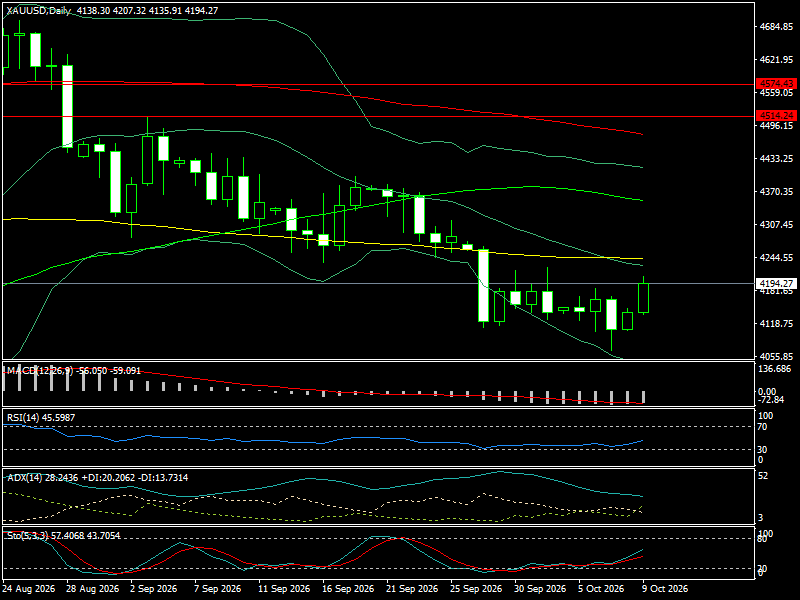Screen dimensions: 800x600
Task: Select the yellow moving average line
Action: [323, 239]
